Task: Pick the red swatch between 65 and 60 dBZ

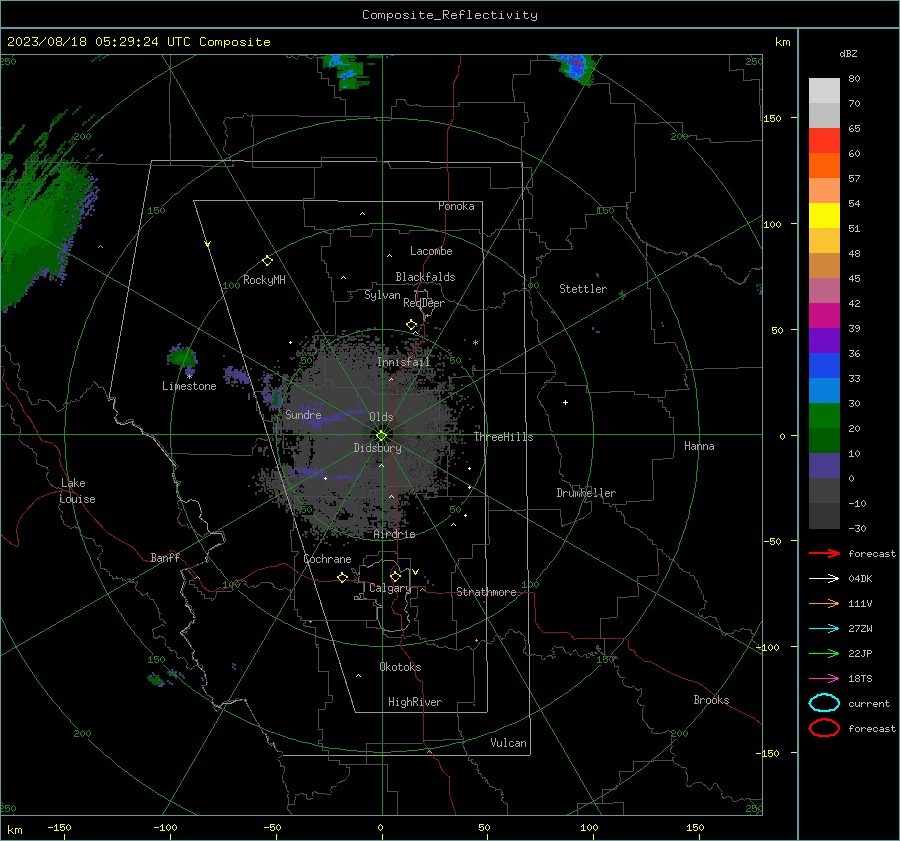Action: click(824, 141)
